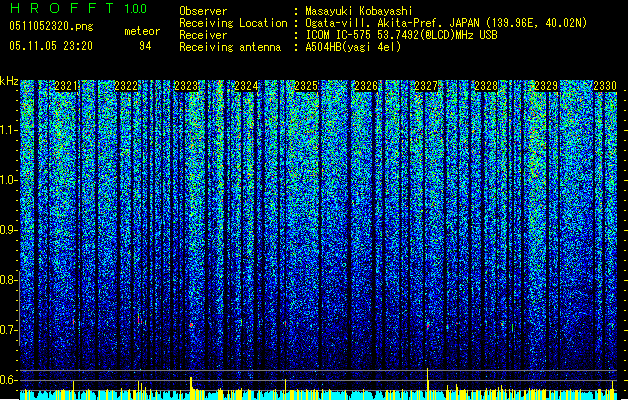Image resolution: width=629 pixels, height=400 pixels.
Task: Click the 2325 time marker
Action: click(x=306, y=86)
